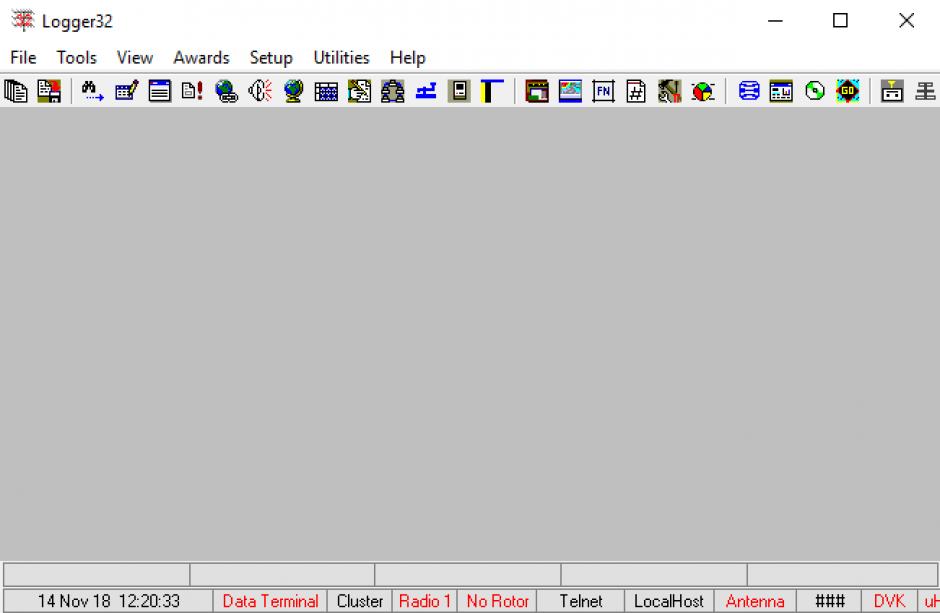The image size is (940, 613).
Task: Click the save logbook floppy icon
Action: pos(49,91)
